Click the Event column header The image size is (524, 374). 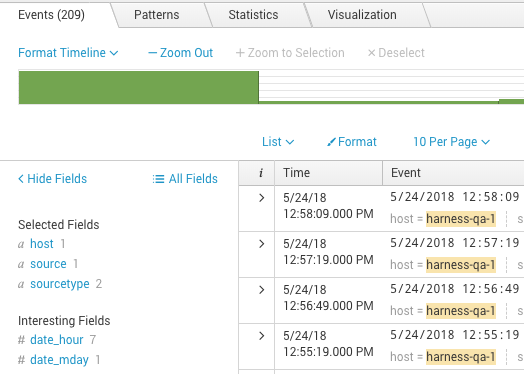(453, 173)
